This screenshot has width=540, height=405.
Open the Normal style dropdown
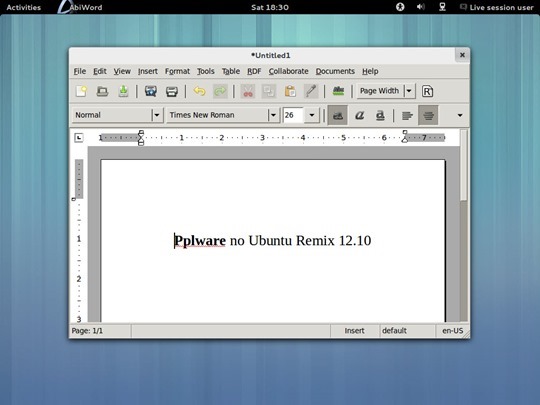tap(157, 115)
